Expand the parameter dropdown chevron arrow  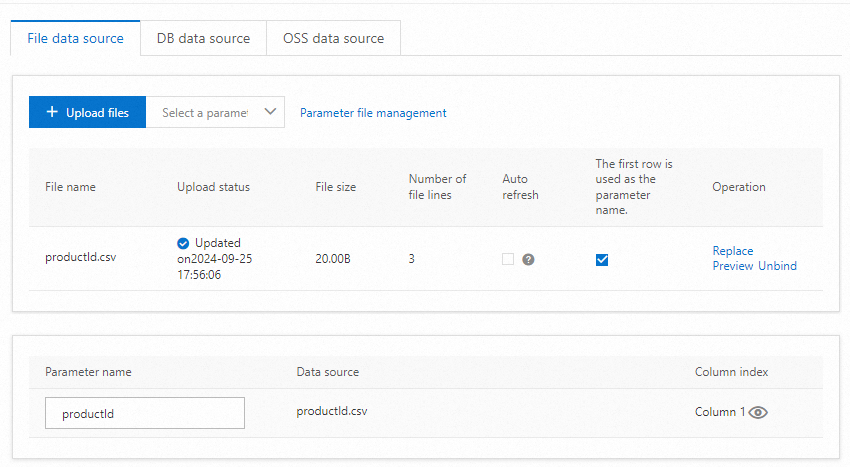[x=269, y=112]
